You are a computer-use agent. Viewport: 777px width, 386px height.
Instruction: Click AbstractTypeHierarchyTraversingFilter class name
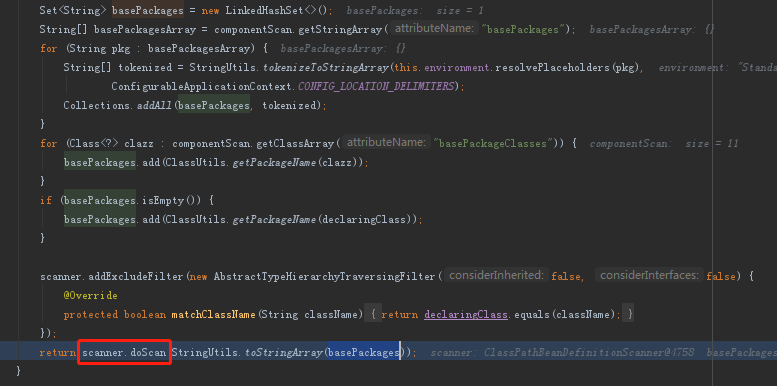pyautogui.click(x=324, y=276)
